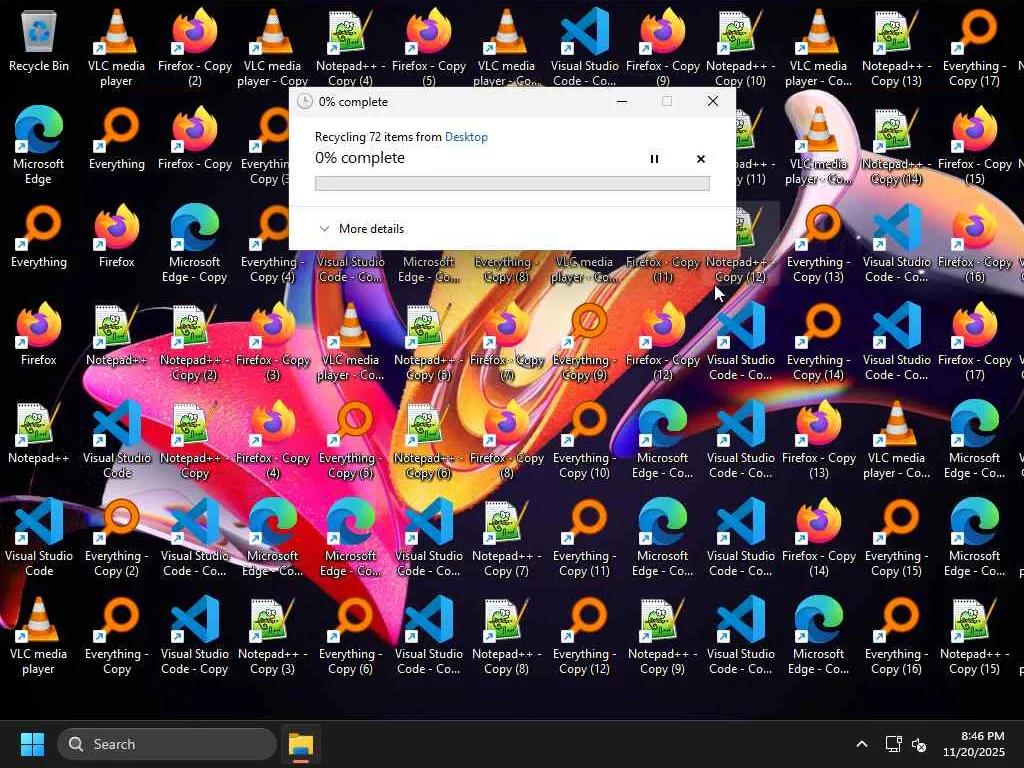Expand More details in progress dialog
The width and height of the screenshot is (1024, 768).
(x=361, y=229)
